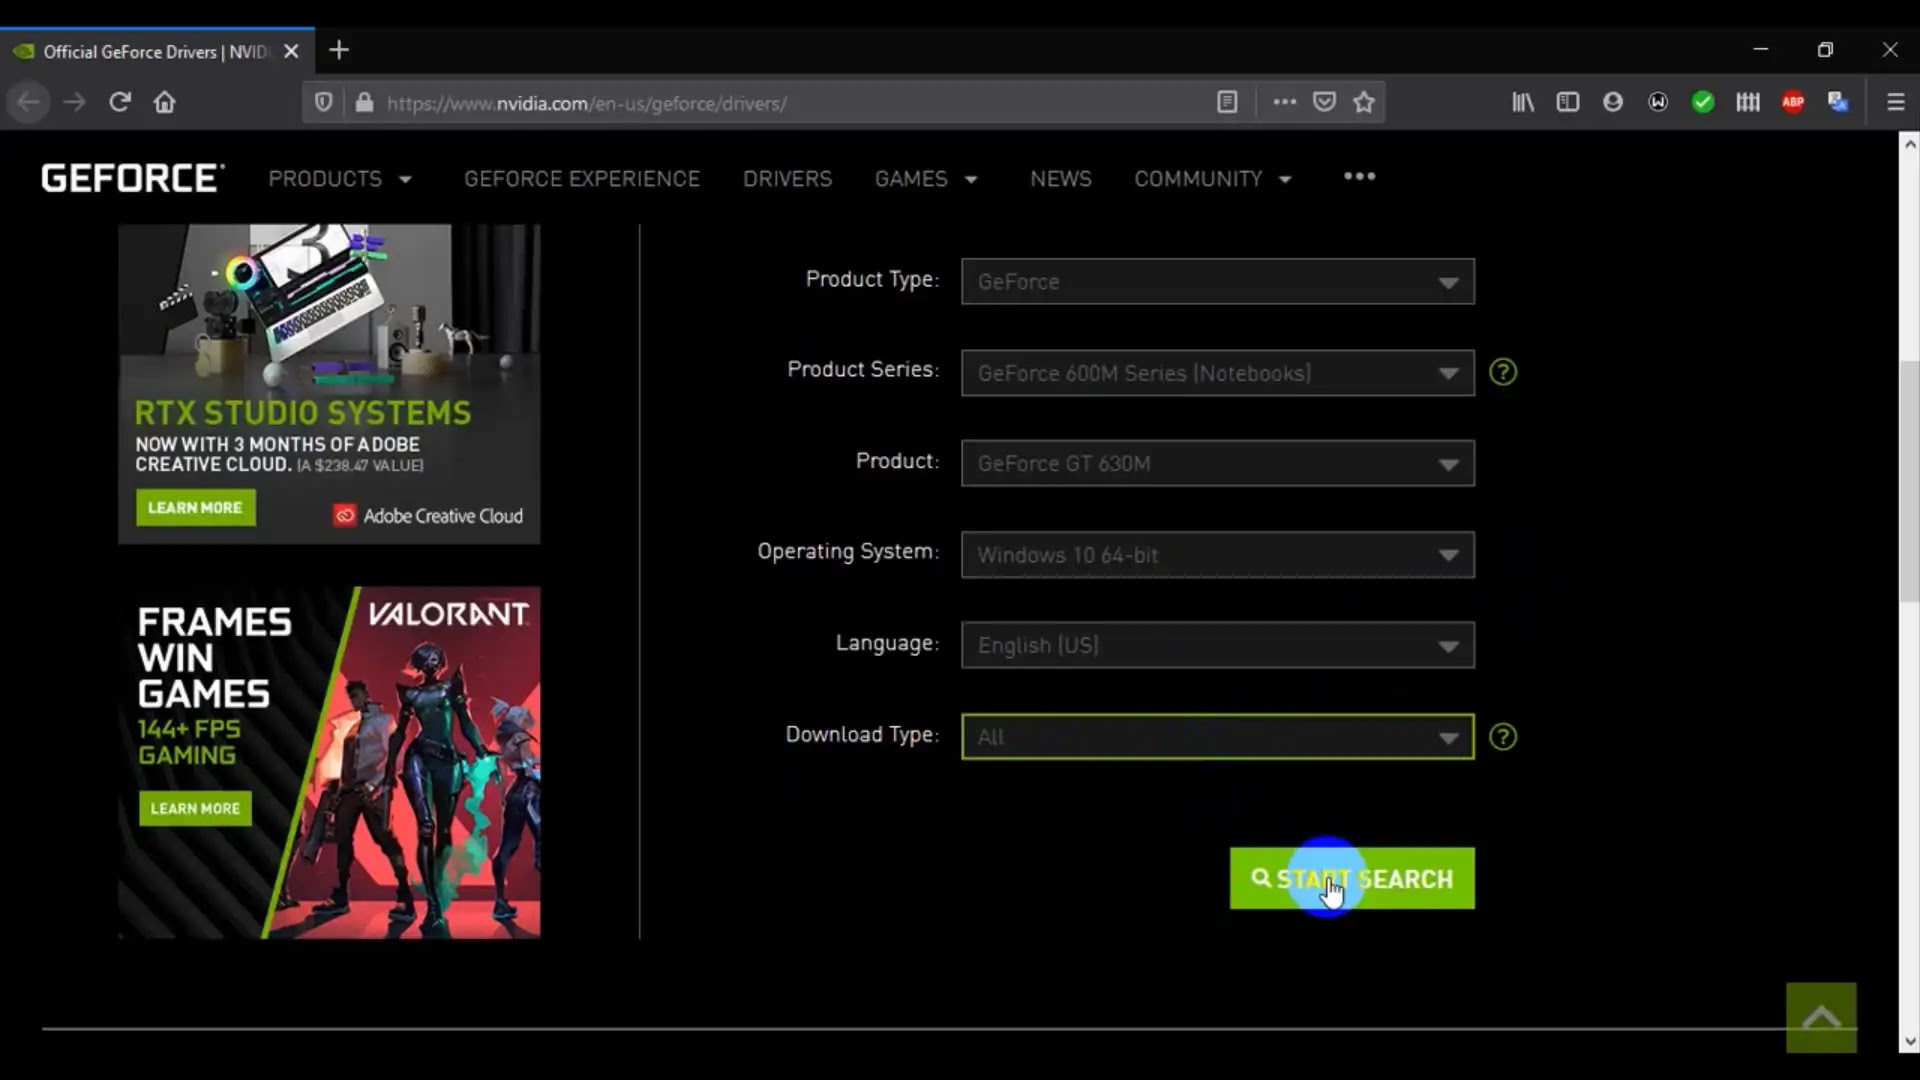This screenshot has width=1920, height=1080.
Task: Bookmark this page with star icon
Action: pyautogui.click(x=1364, y=102)
